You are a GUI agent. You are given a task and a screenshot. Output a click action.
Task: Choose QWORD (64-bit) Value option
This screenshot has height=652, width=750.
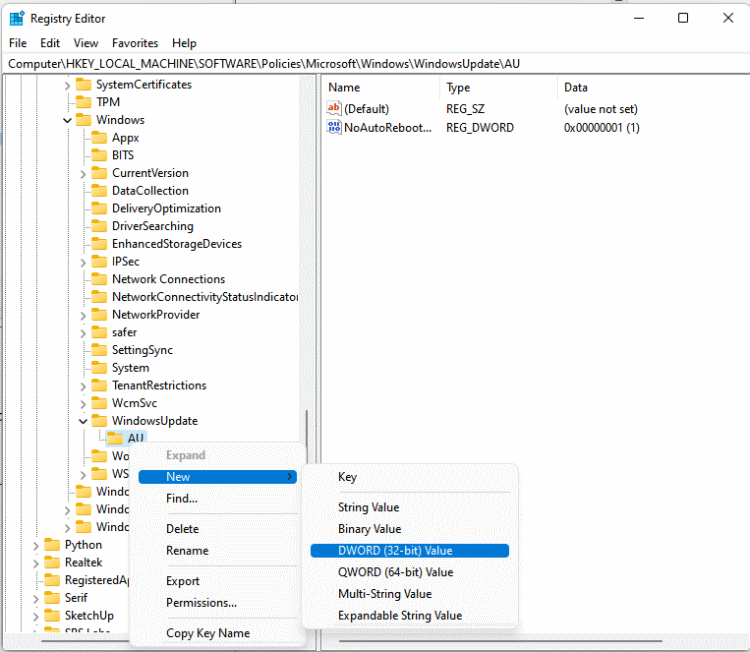[x=409, y=572]
